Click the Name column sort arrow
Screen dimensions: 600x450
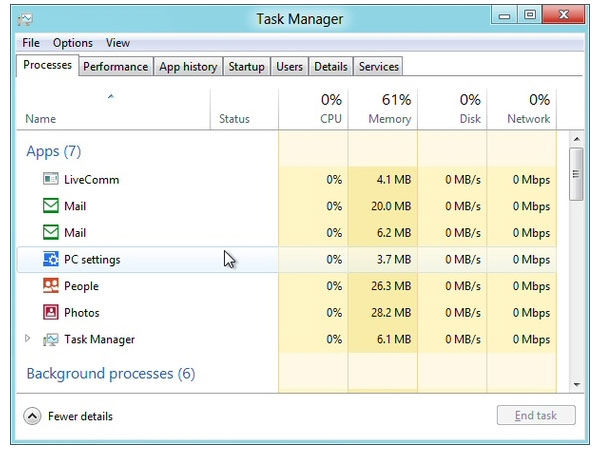click(x=111, y=96)
